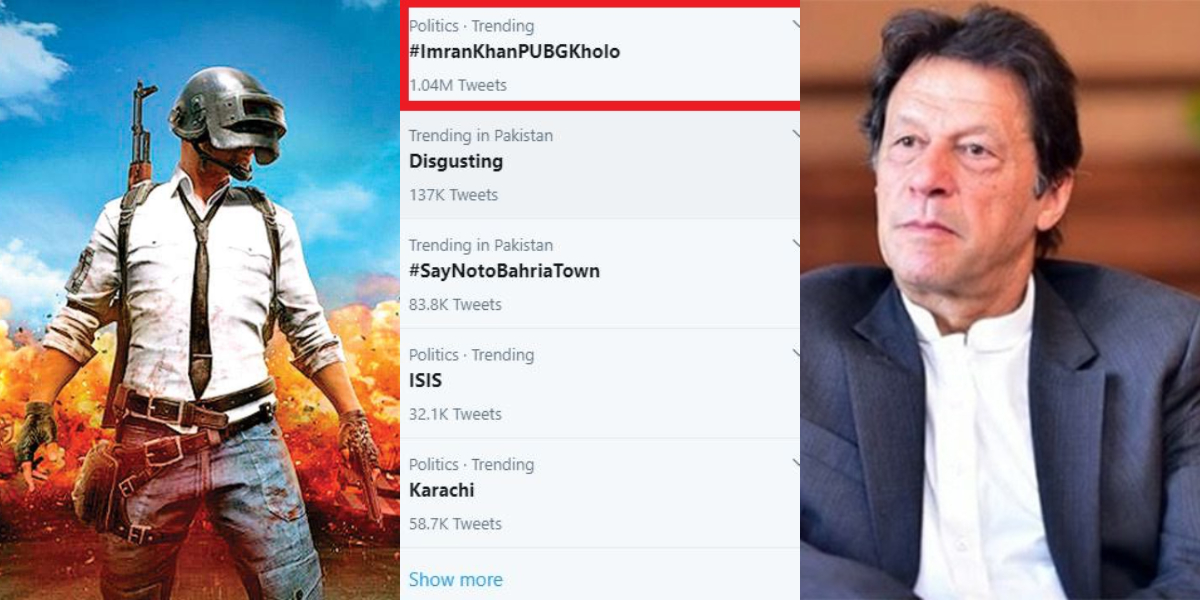Viewport: 1200px width, 600px height.
Task: Click "Trending in Pakistan" label above Disgusting
Action: click(480, 135)
